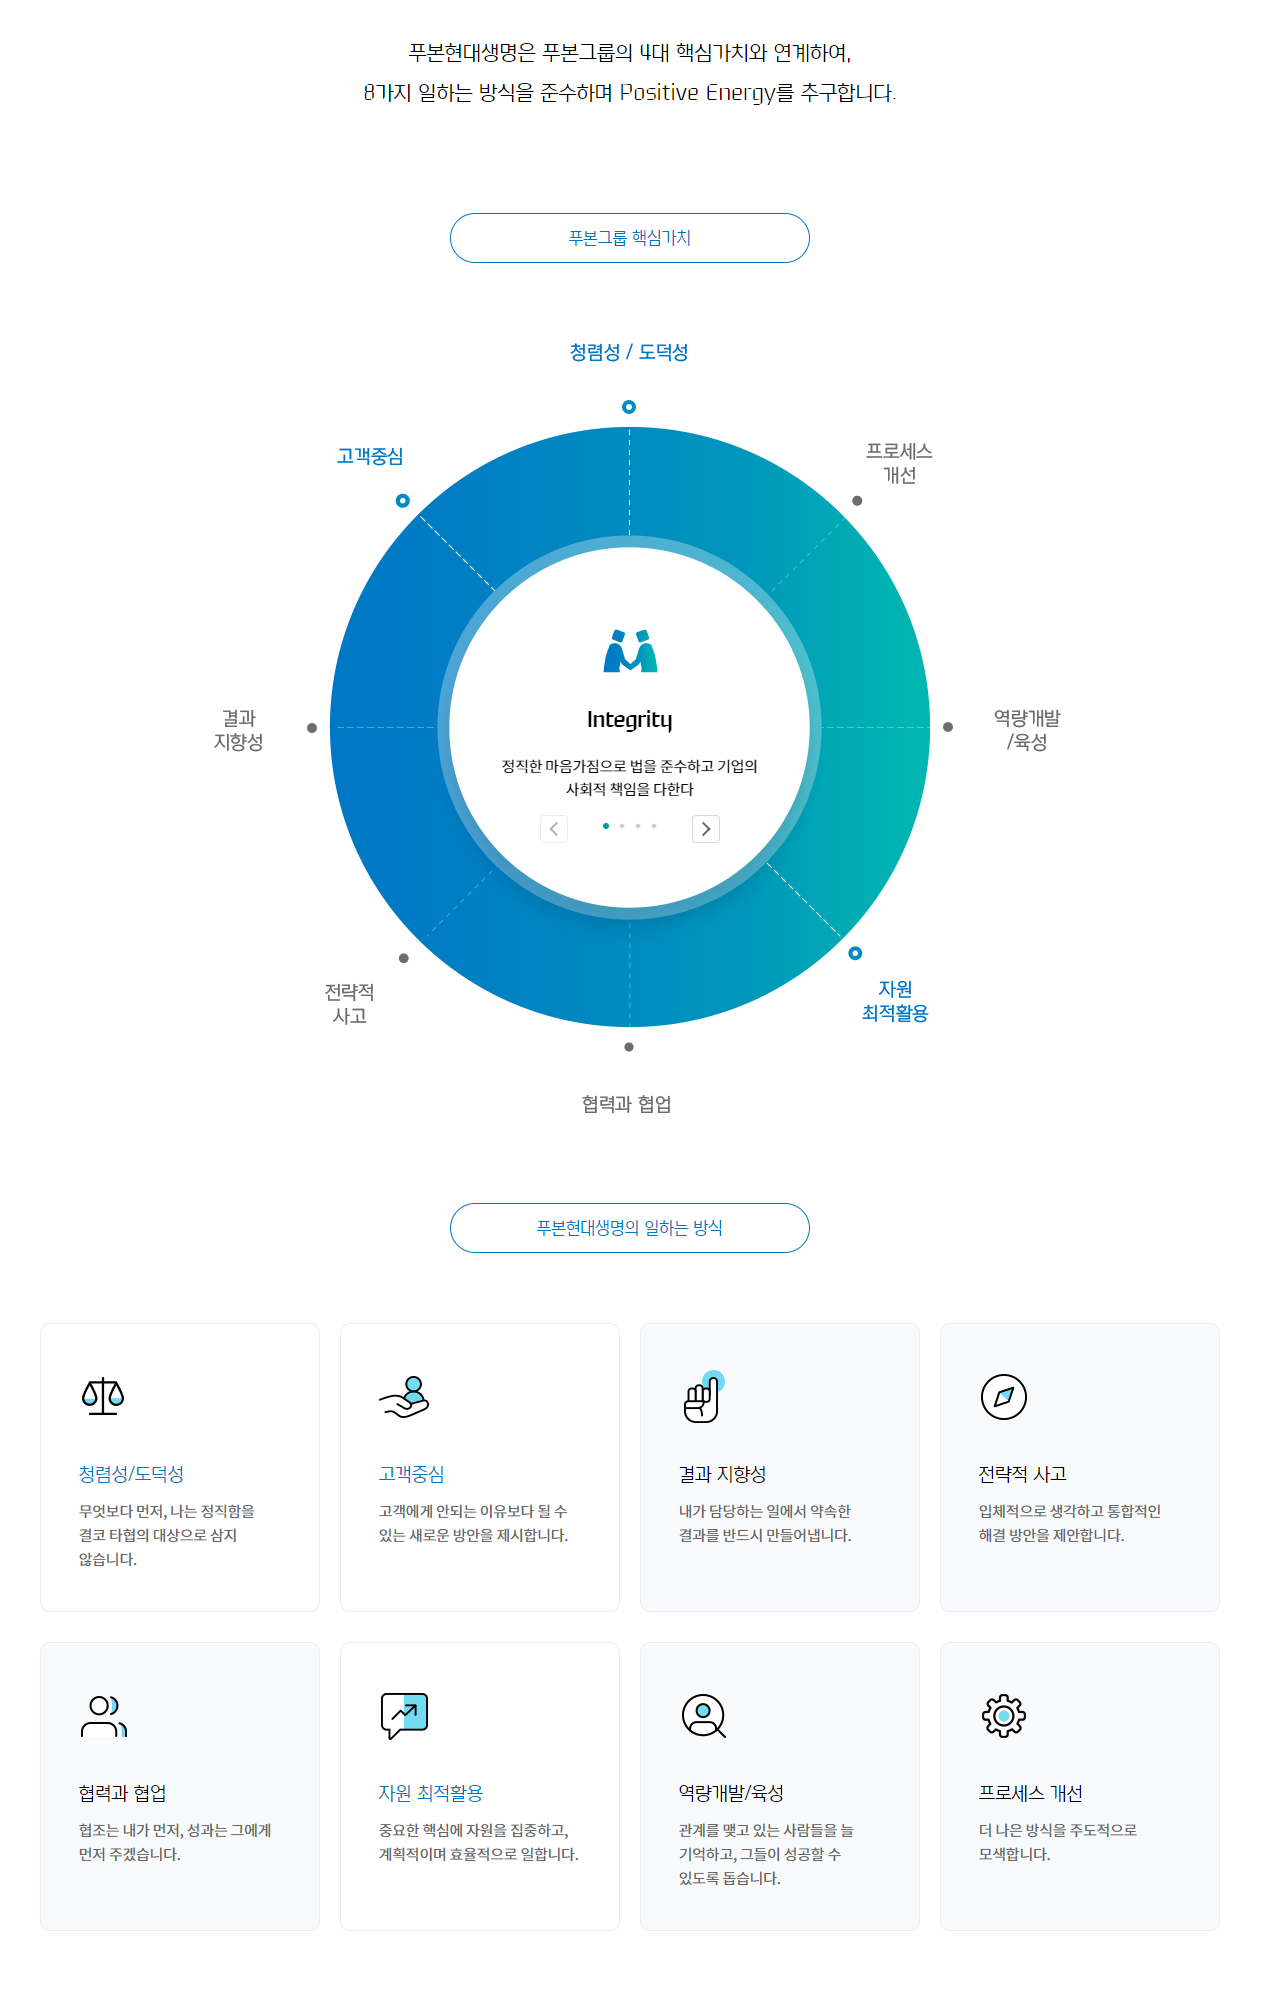
Task: Select the 청렴성 / 도덕성 wheel label
Action: point(629,352)
